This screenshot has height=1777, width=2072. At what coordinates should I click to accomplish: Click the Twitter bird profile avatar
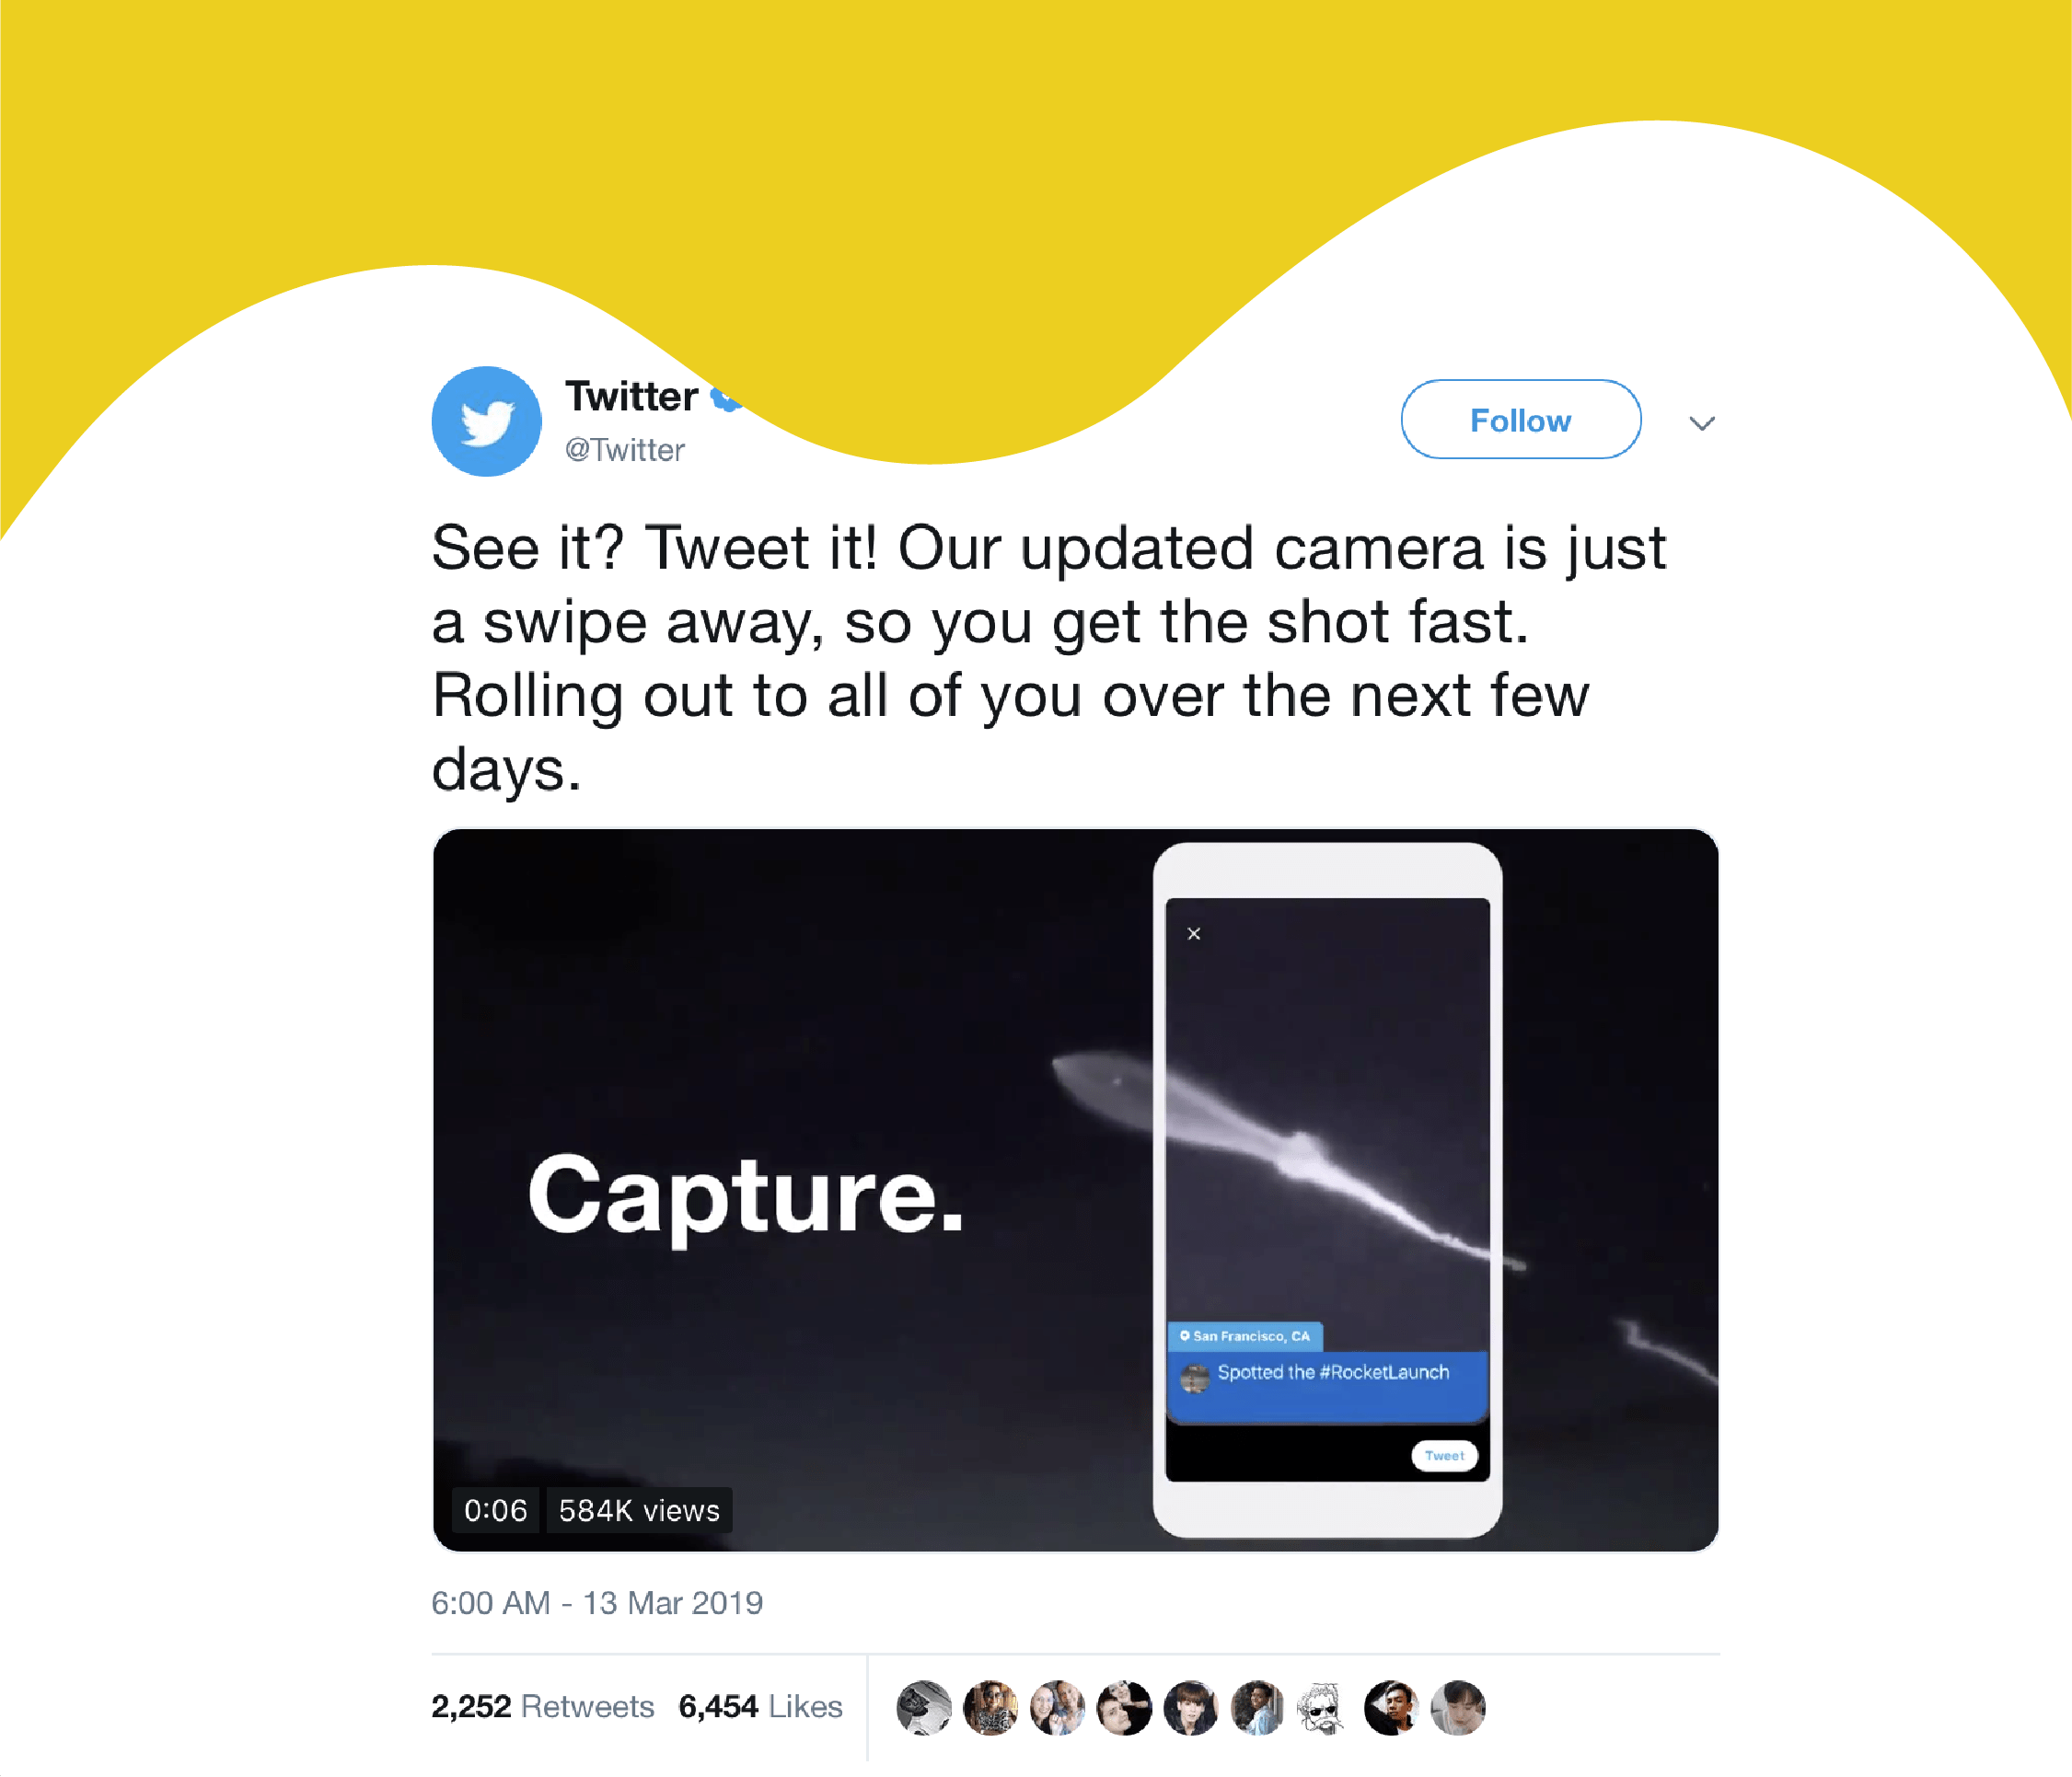(x=486, y=421)
